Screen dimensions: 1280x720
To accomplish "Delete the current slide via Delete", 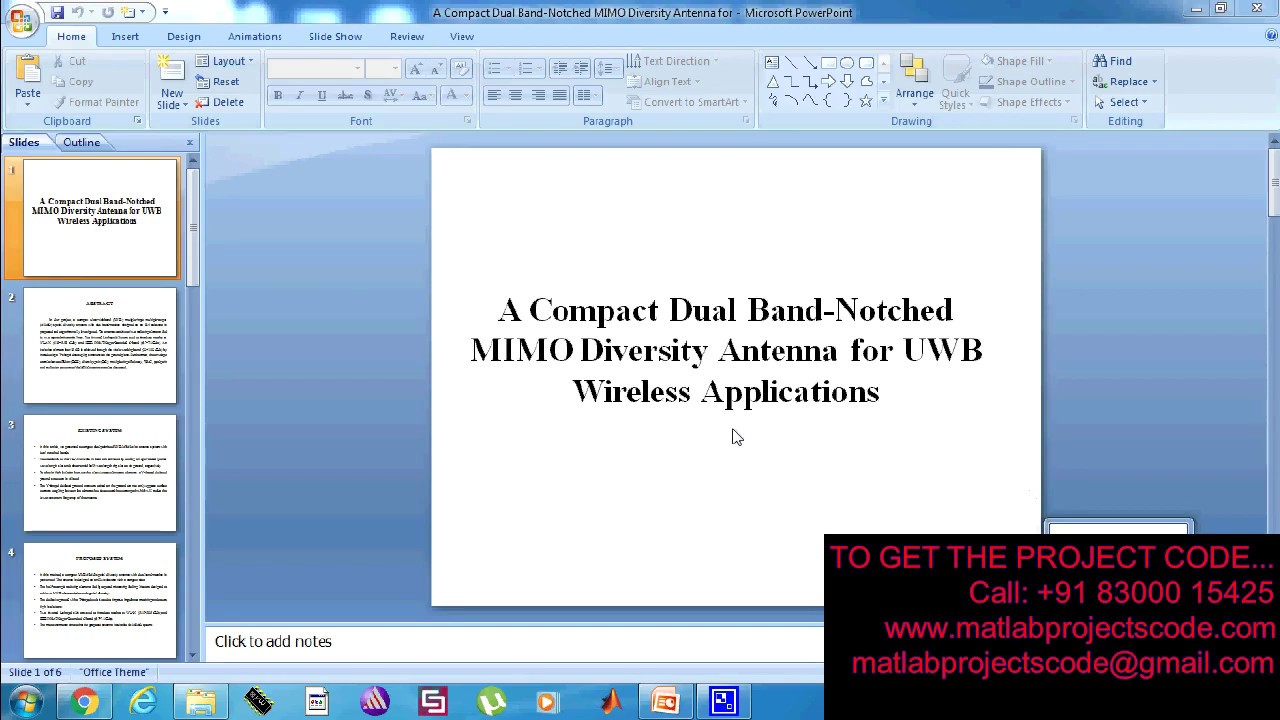I will (220, 102).
